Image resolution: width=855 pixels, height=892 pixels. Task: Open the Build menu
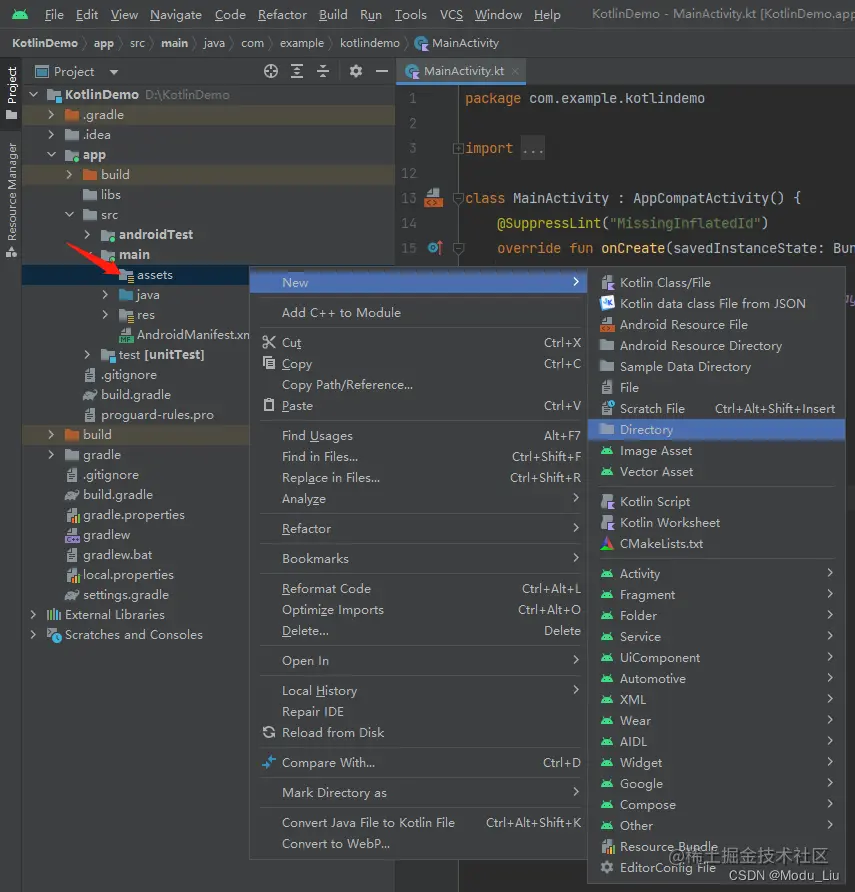(x=333, y=15)
